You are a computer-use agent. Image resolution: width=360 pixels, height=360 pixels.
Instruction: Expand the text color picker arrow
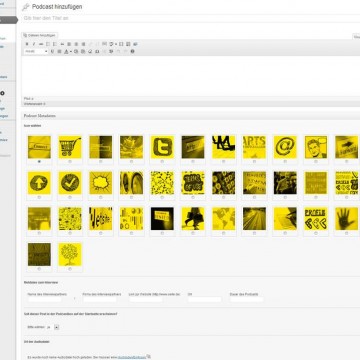click(71, 51)
